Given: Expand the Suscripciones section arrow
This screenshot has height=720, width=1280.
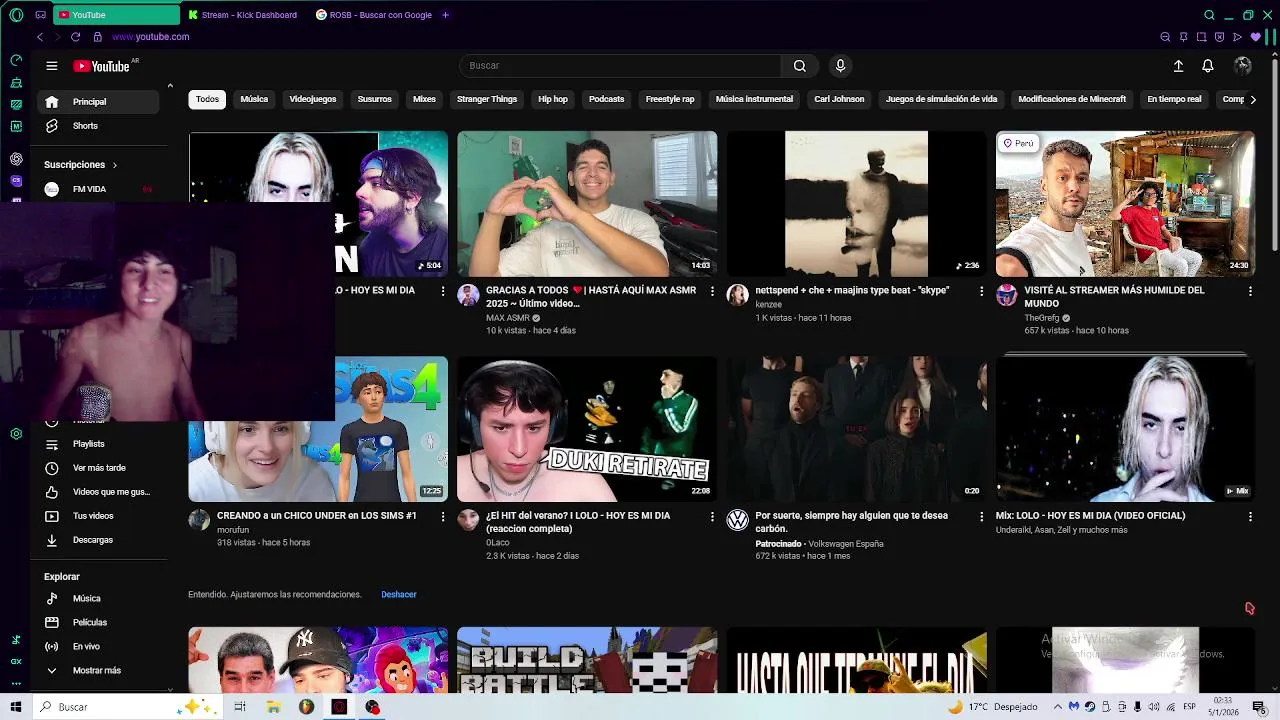Looking at the screenshot, I should coord(115,165).
